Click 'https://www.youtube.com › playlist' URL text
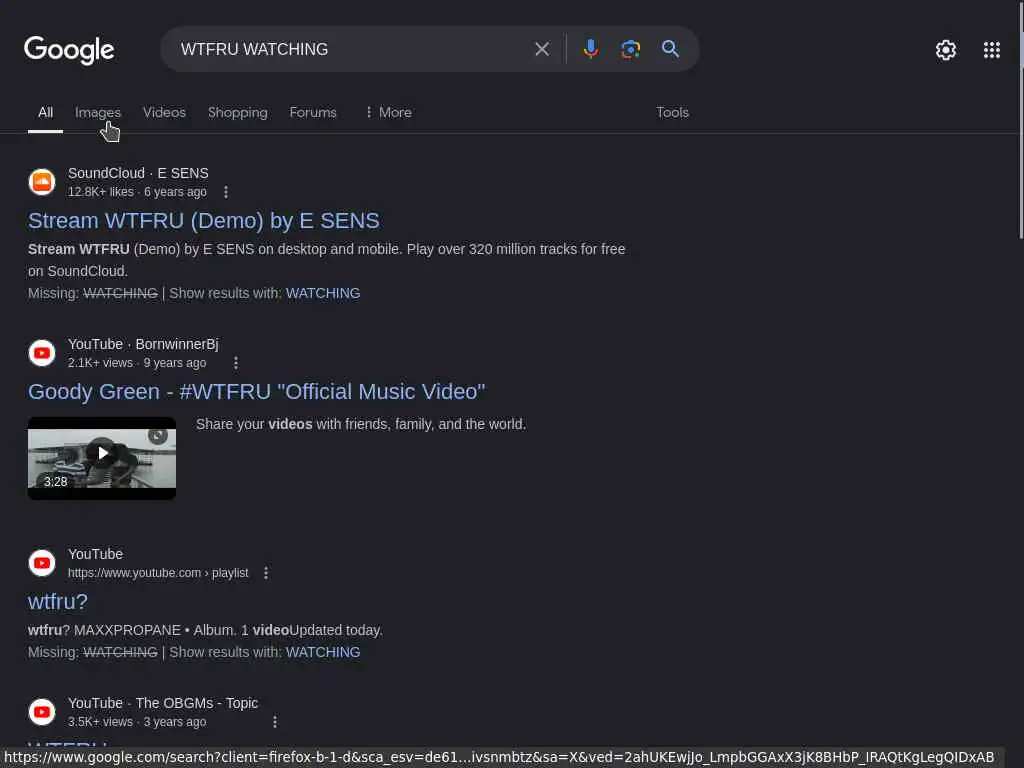Image resolution: width=1024 pixels, height=768 pixels. click(158, 573)
